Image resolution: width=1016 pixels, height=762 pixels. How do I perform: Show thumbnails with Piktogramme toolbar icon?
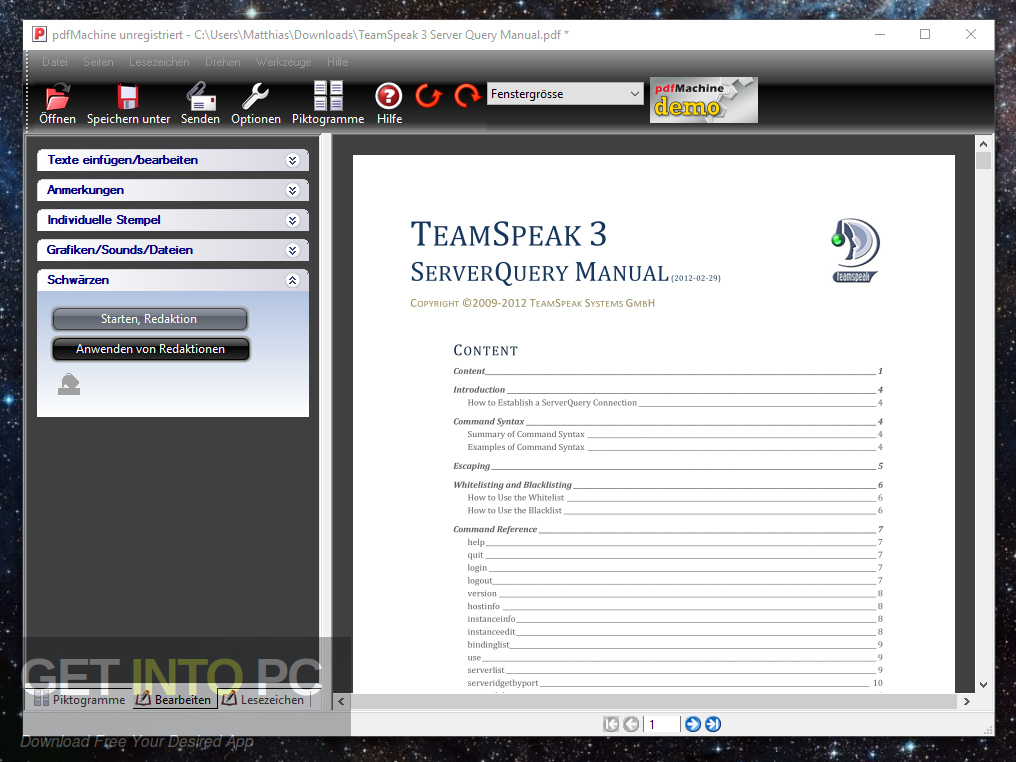329,96
